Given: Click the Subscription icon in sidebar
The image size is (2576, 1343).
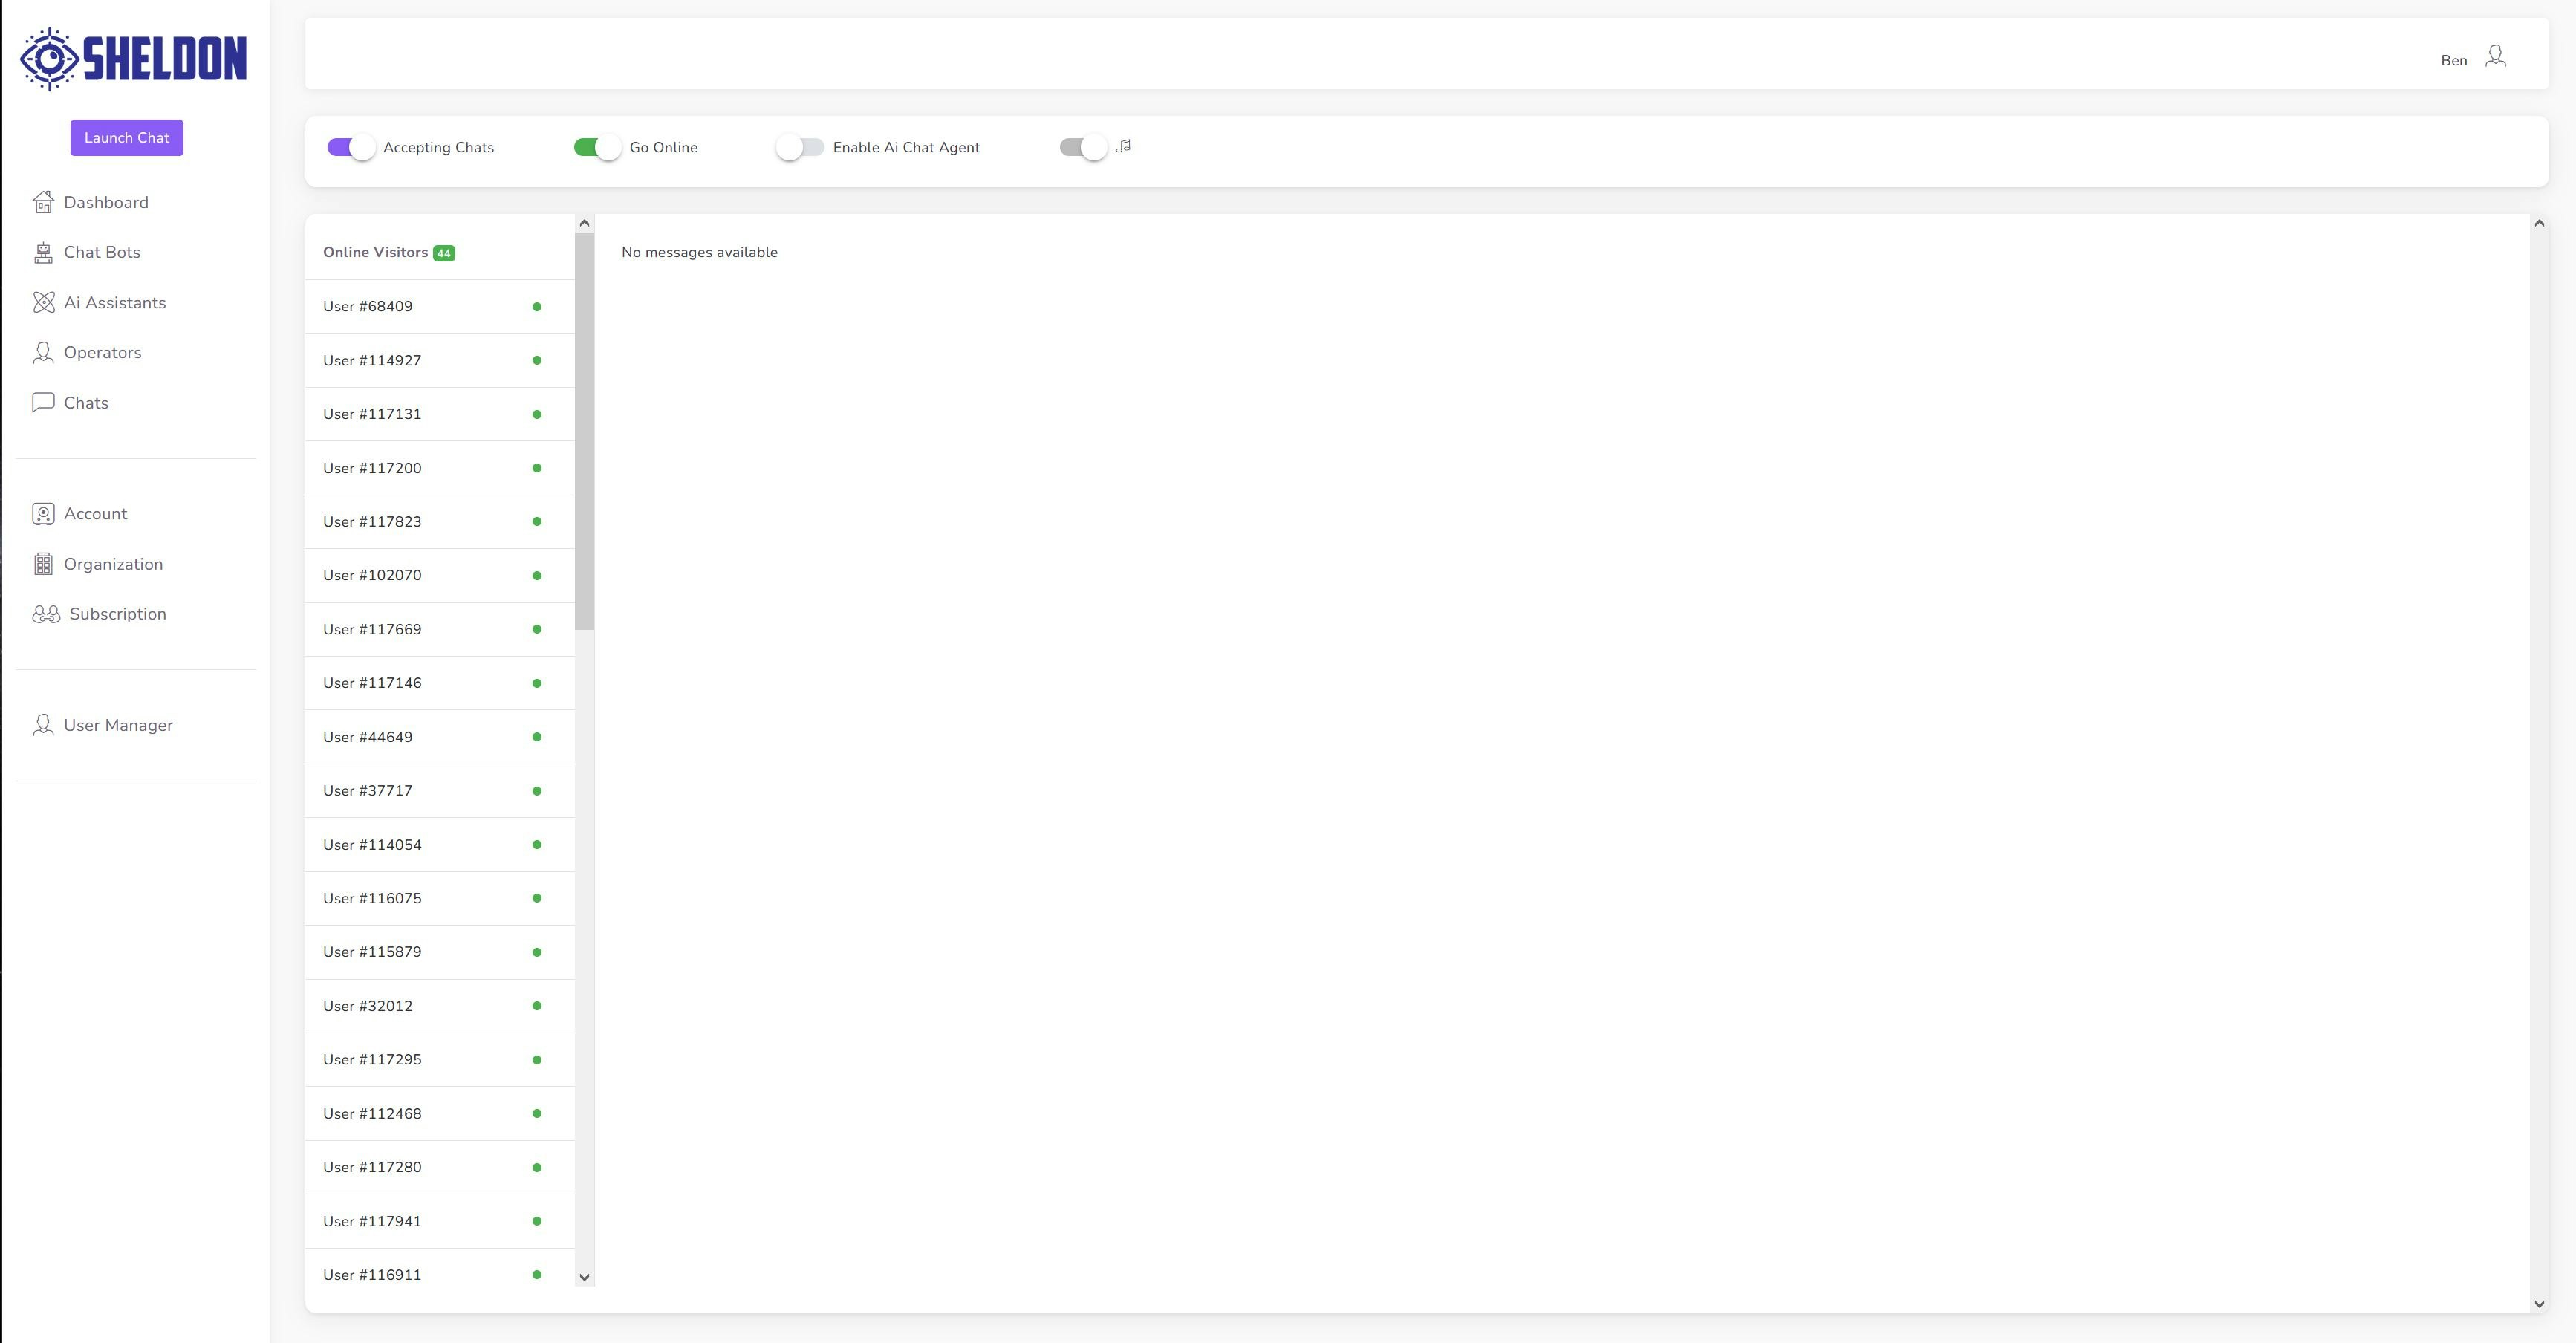Looking at the screenshot, I should (x=46, y=614).
